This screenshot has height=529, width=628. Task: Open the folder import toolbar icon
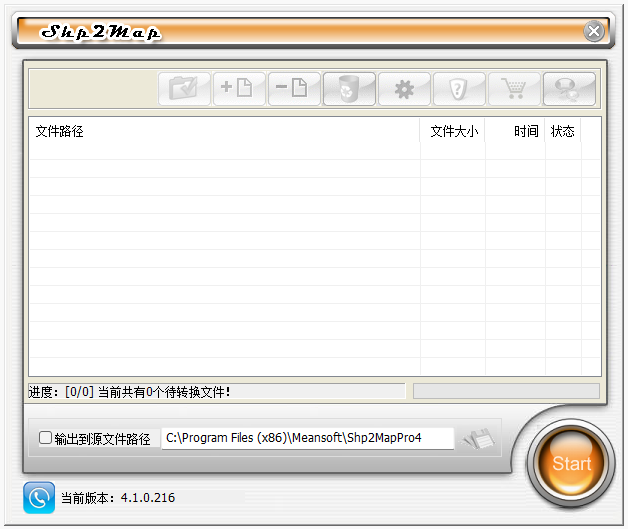click(x=184, y=89)
